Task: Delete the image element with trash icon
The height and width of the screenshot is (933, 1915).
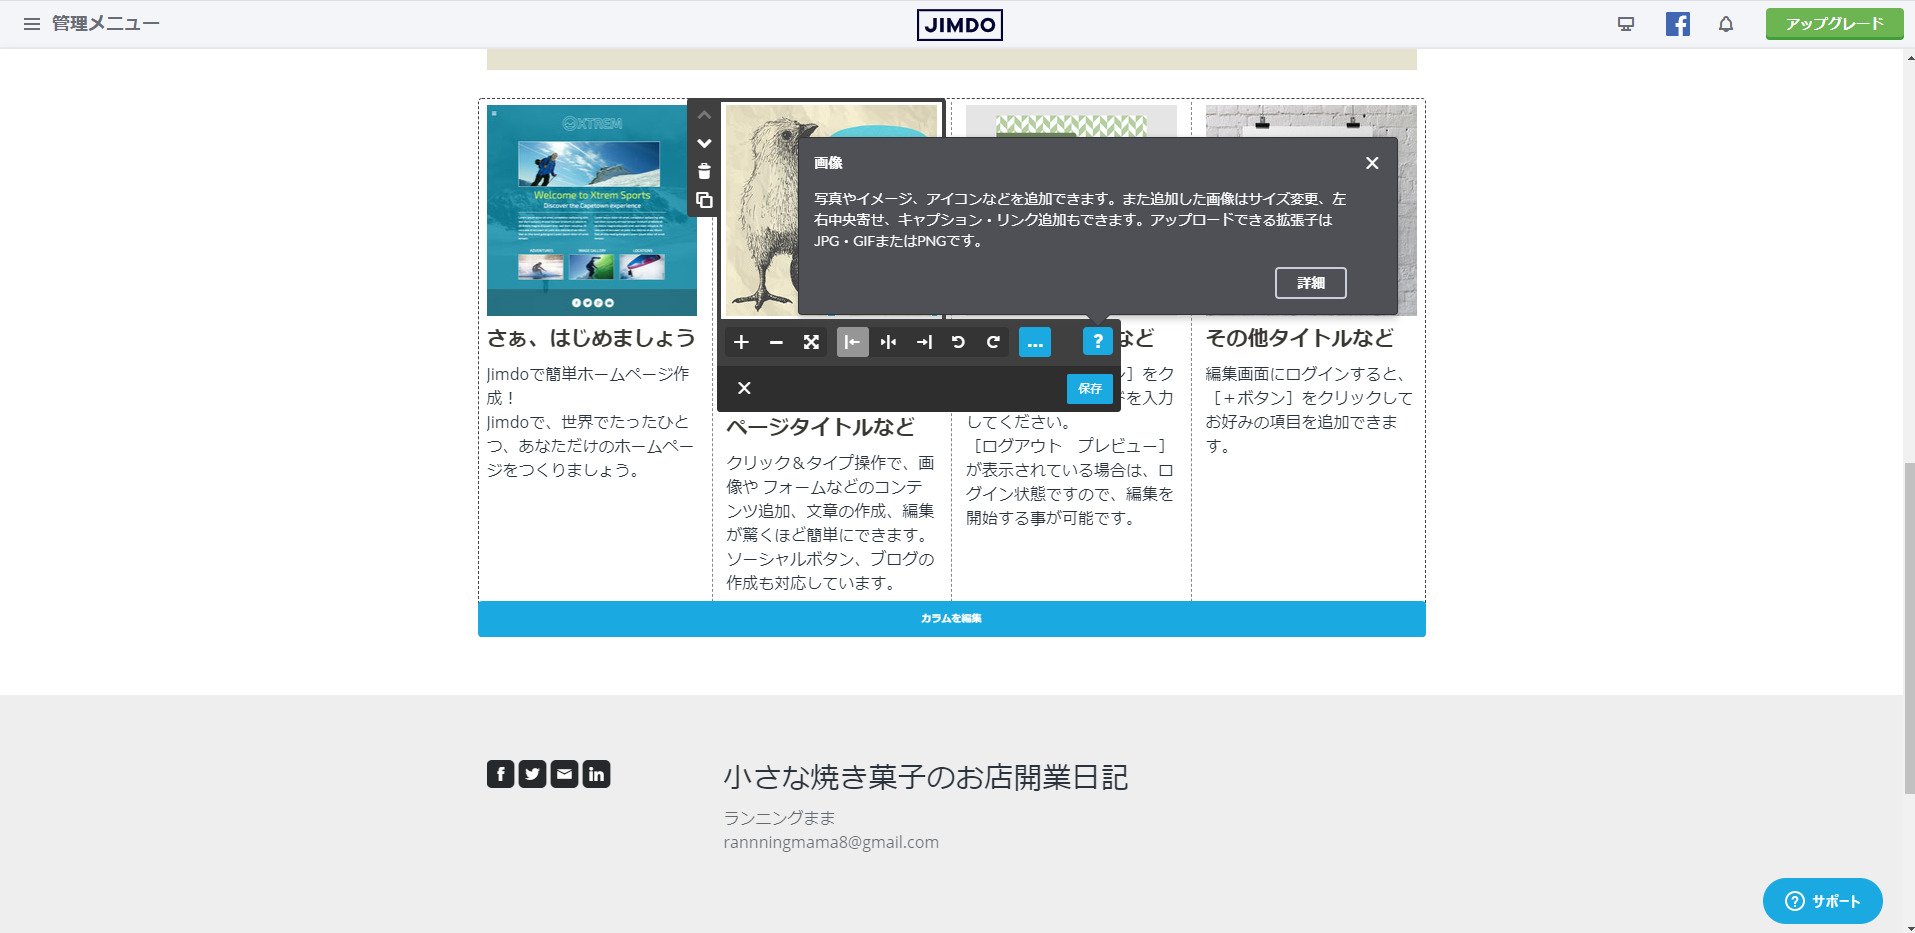Action: (x=704, y=172)
